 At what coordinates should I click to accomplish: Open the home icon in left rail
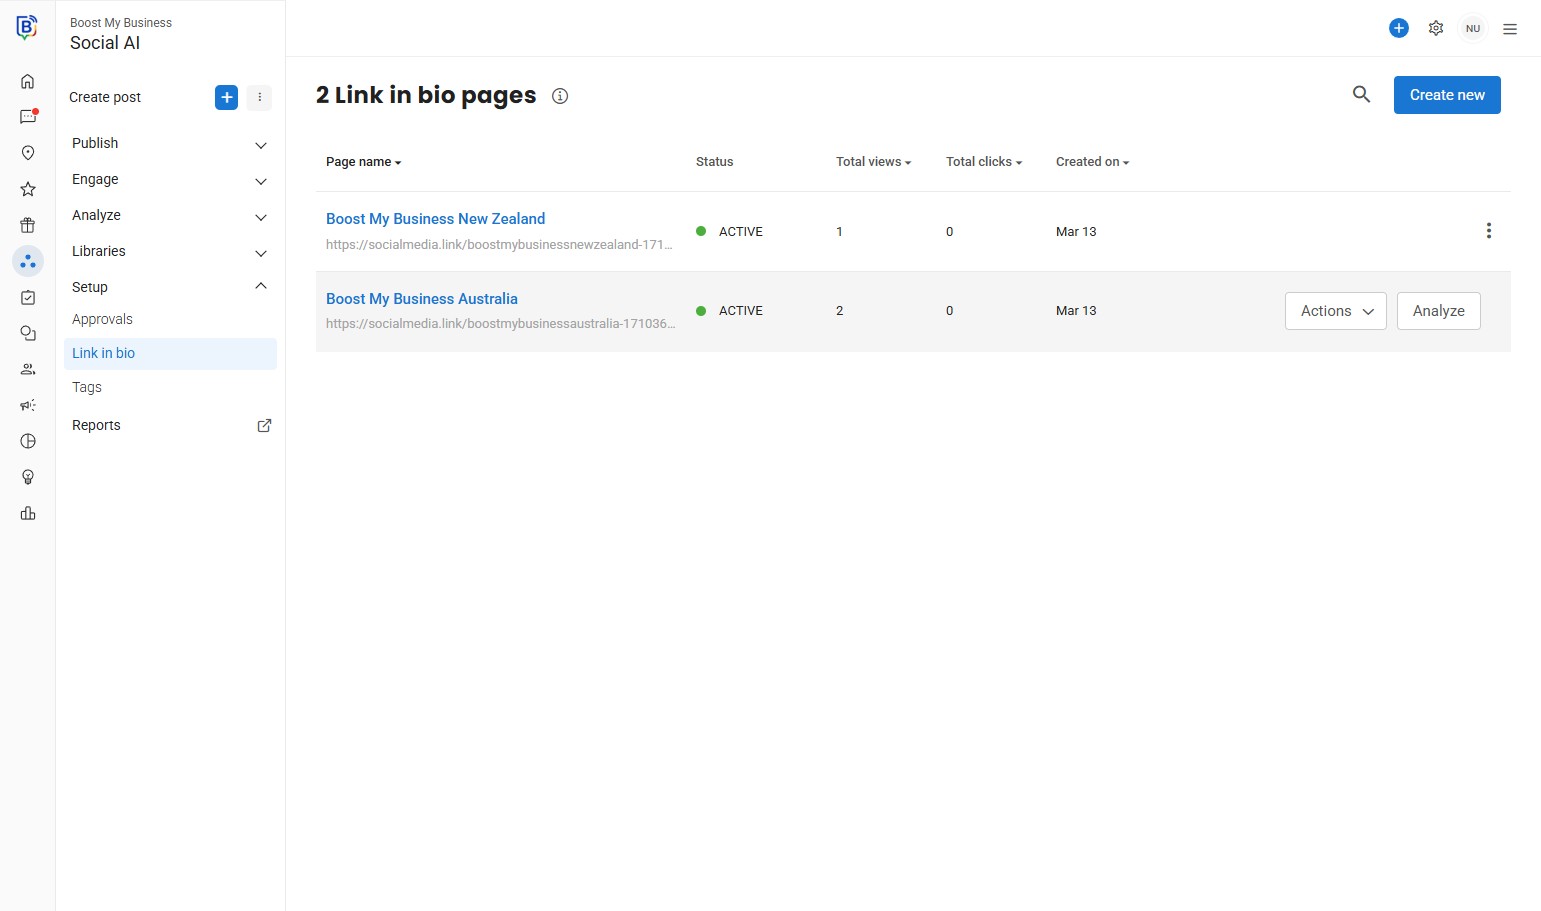tap(28, 81)
